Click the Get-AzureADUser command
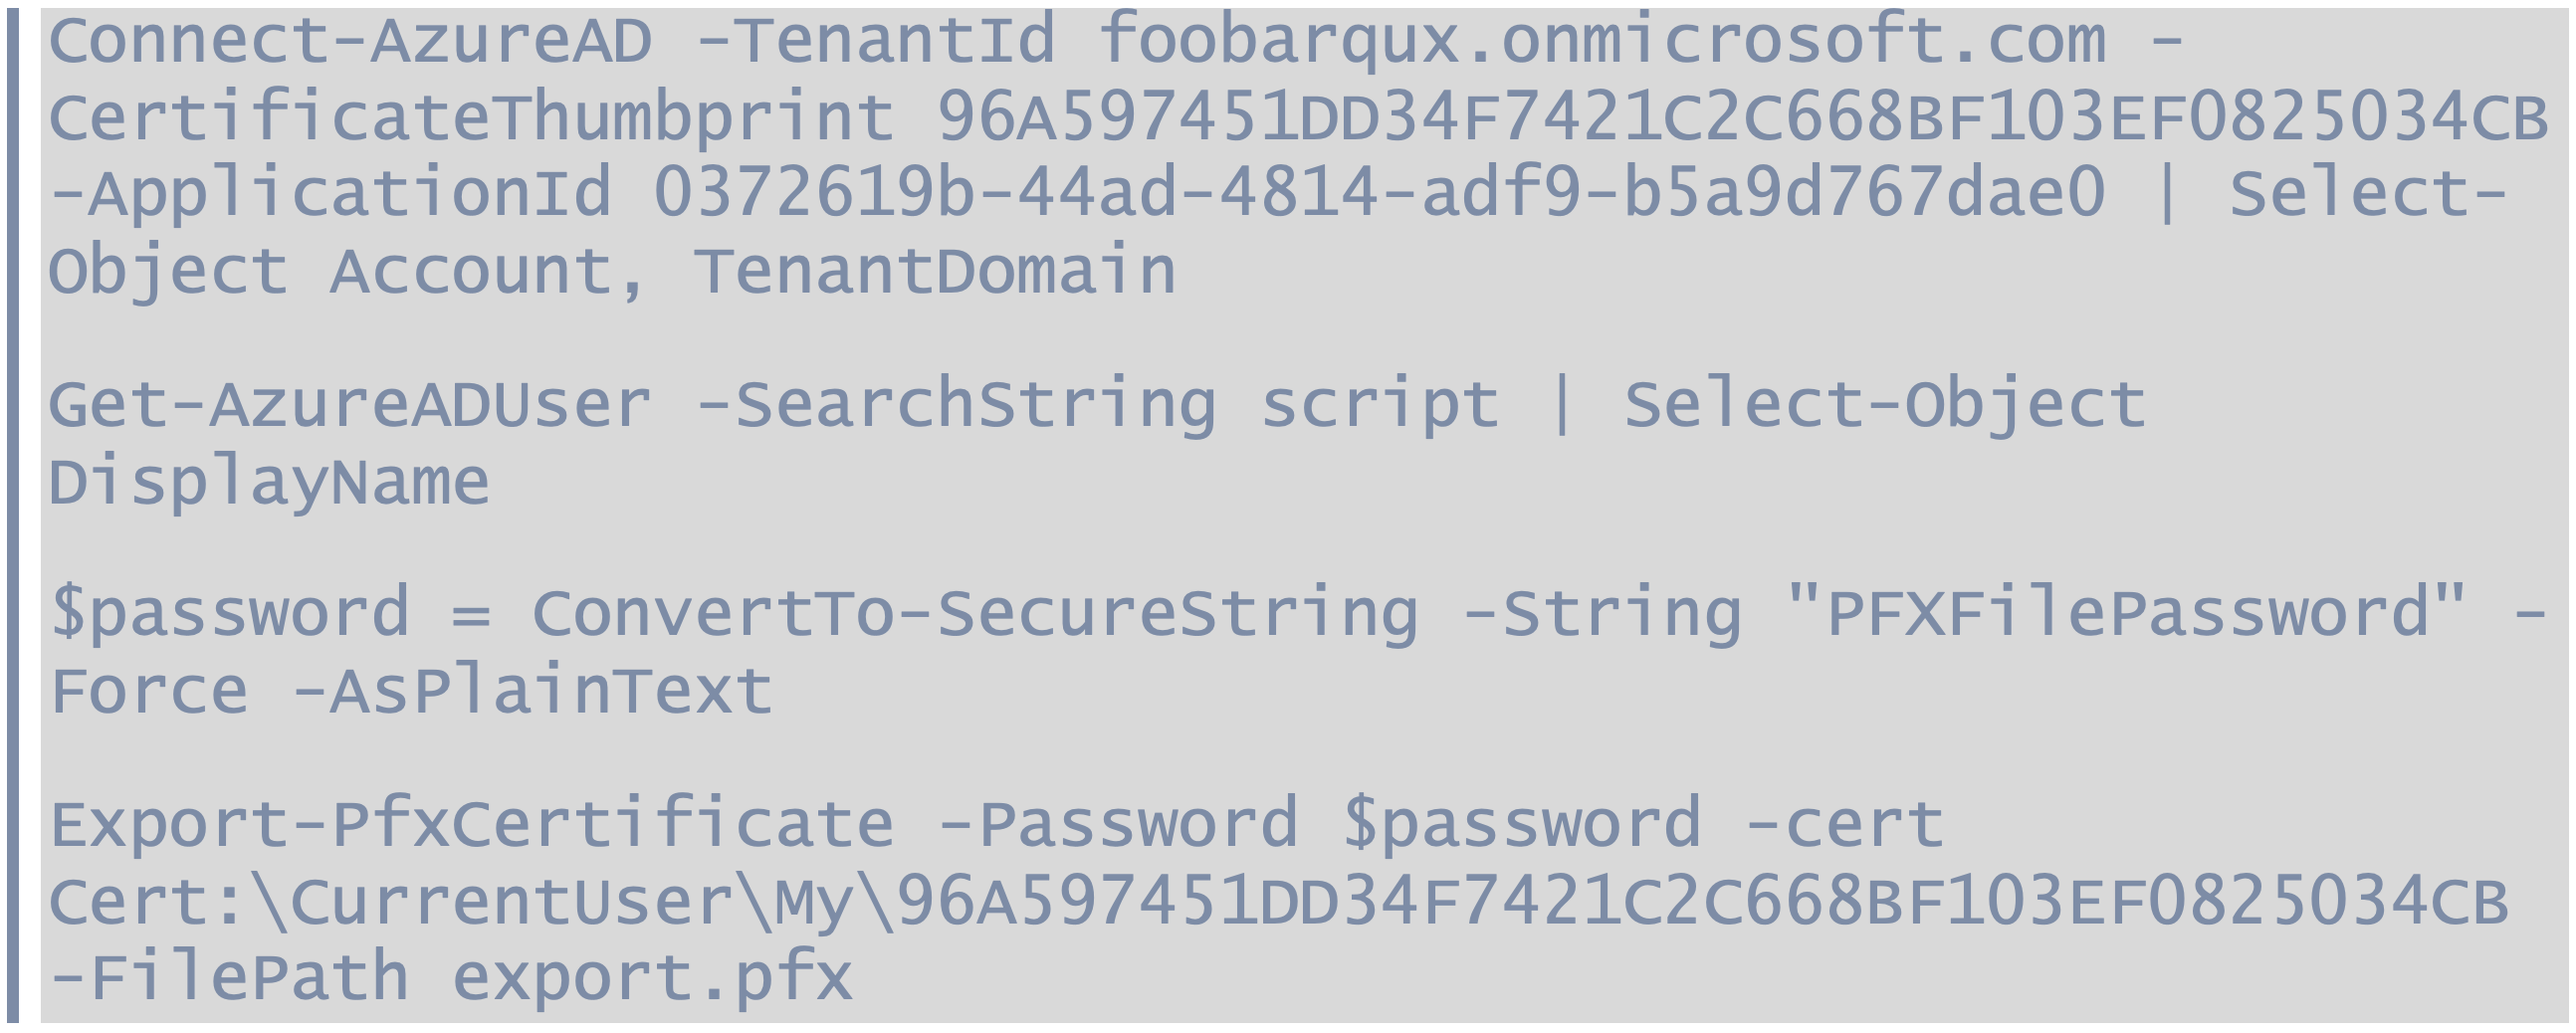The image size is (2576, 1033). tap(350, 404)
